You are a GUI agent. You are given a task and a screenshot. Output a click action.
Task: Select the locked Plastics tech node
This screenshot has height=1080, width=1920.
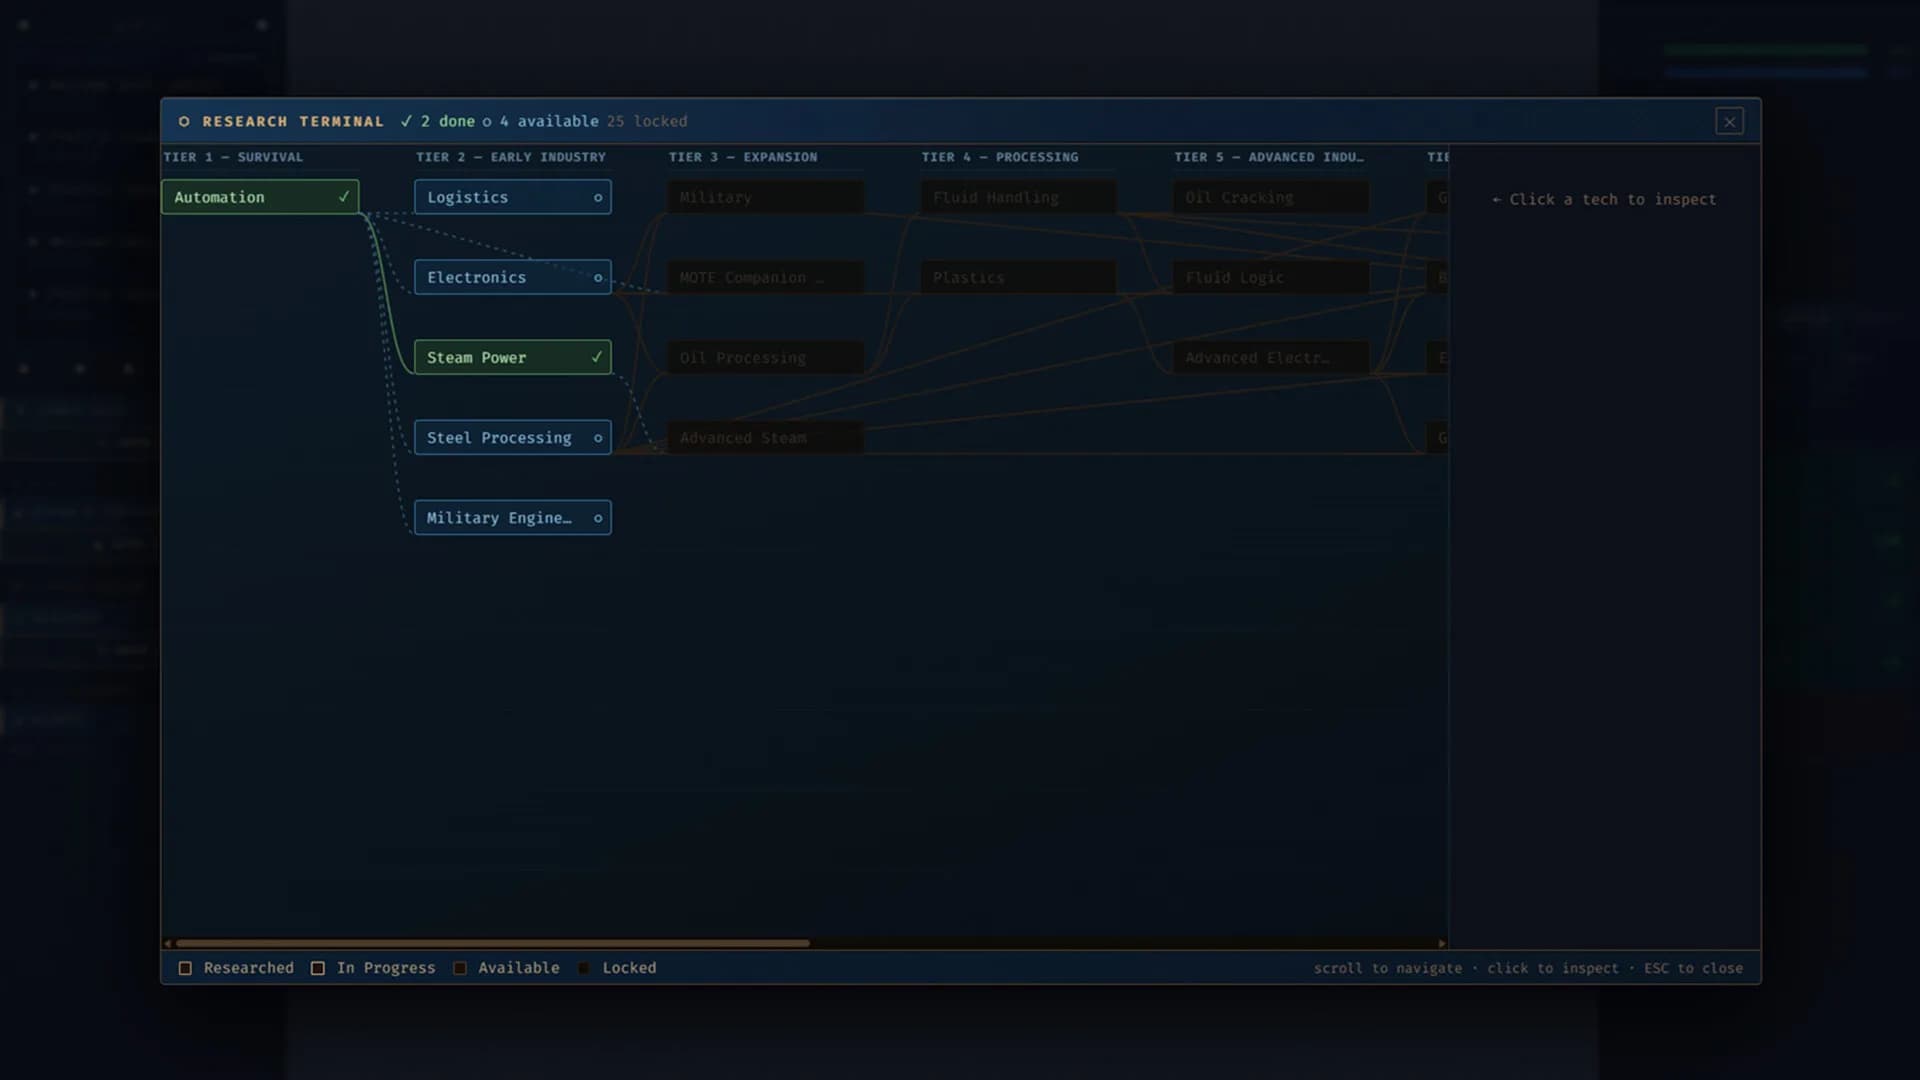(x=1018, y=277)
